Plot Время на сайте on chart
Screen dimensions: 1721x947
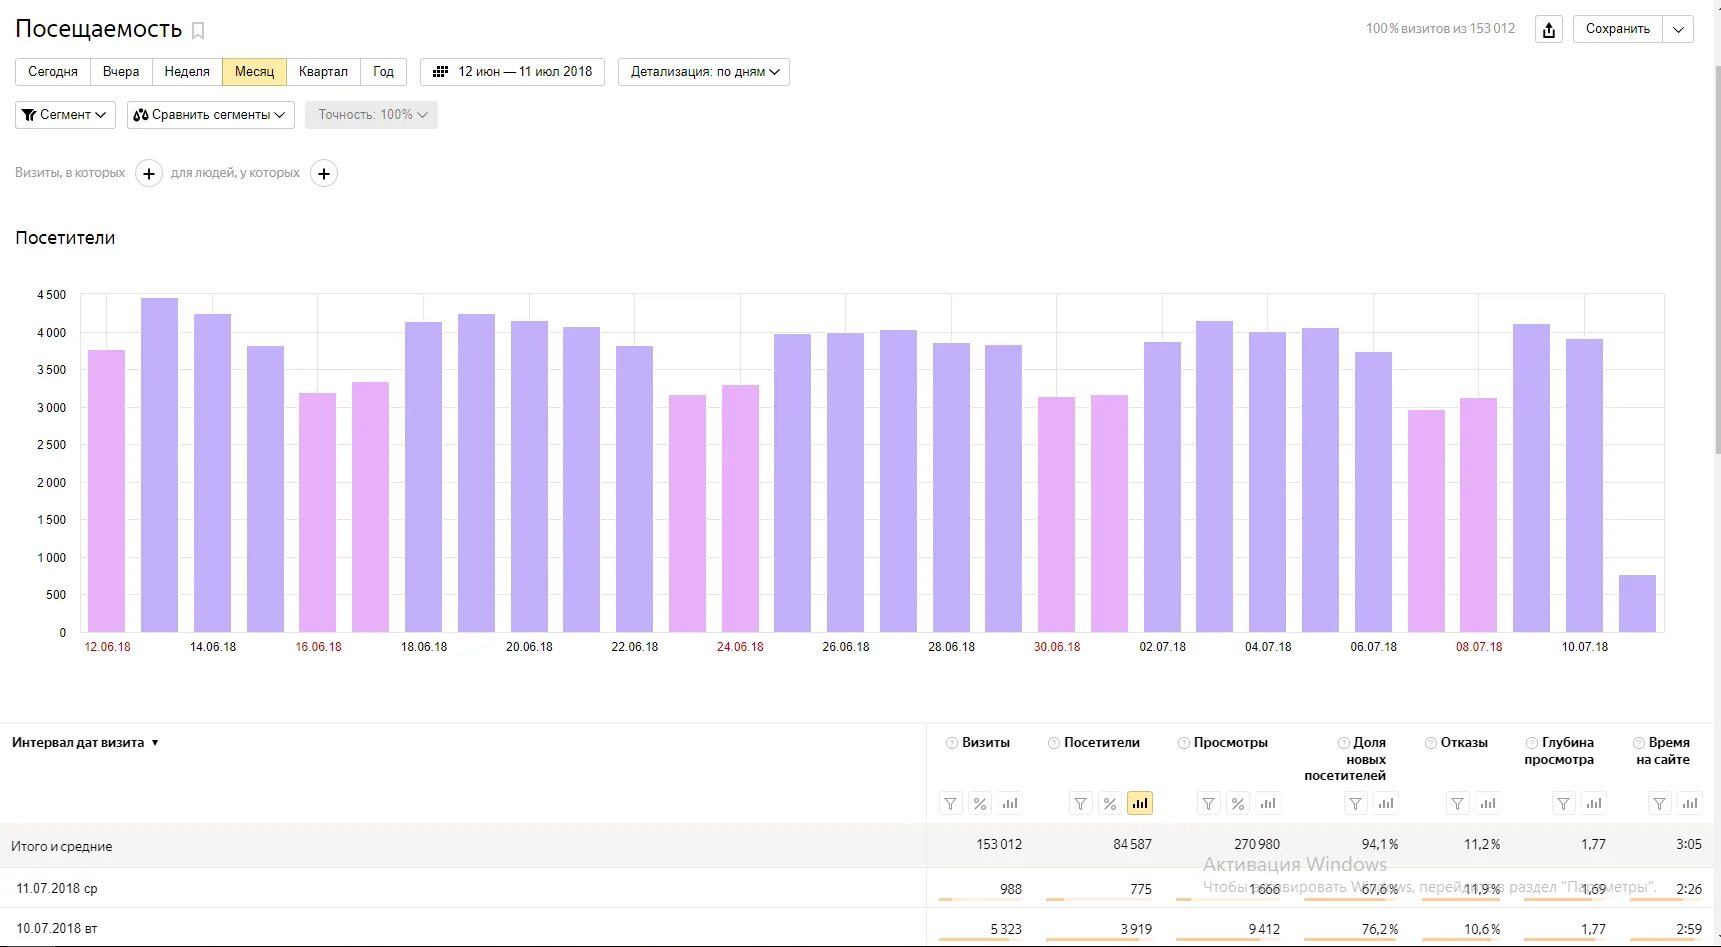click(x=1690, y=803)
